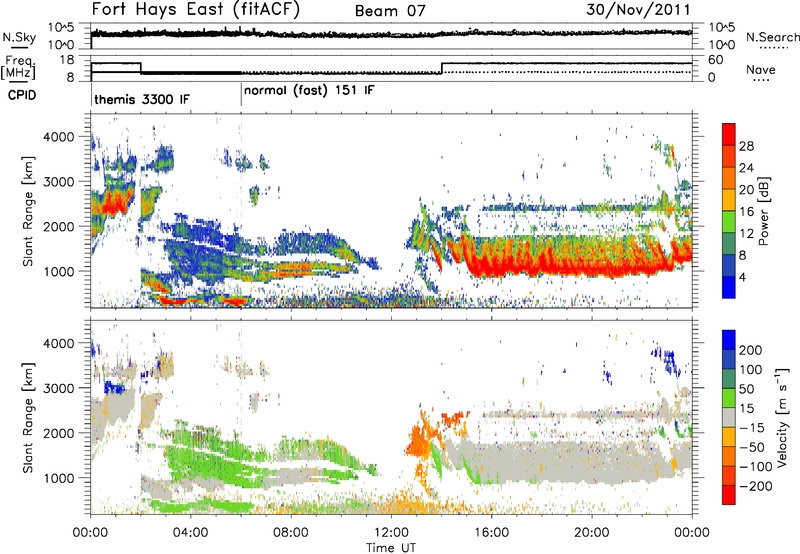Click the solid line sample under N.Sky

[x=19, y=47]
